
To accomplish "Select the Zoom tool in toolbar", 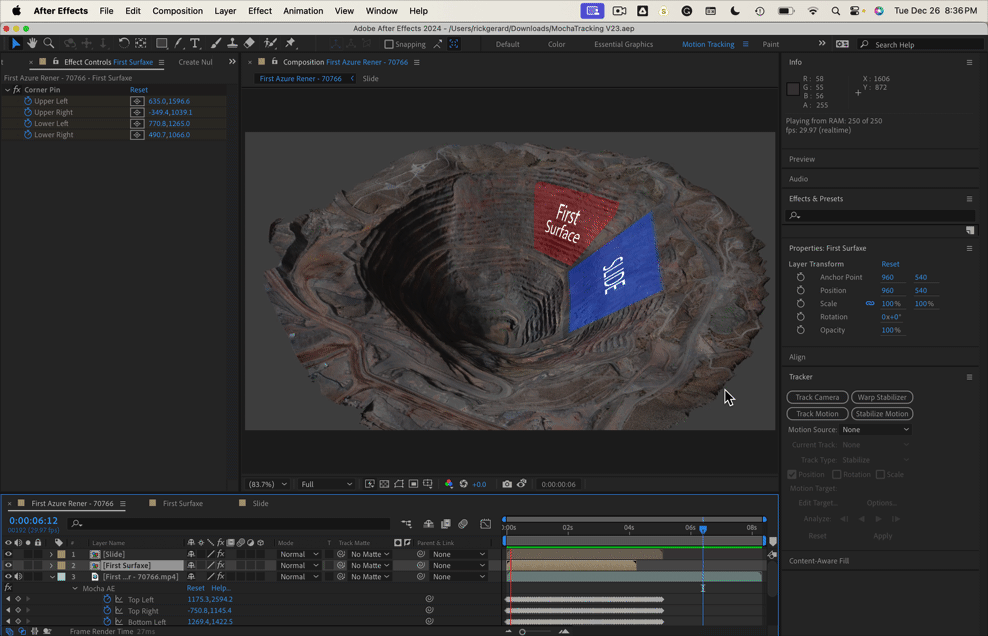I will [x=49, y=44].
